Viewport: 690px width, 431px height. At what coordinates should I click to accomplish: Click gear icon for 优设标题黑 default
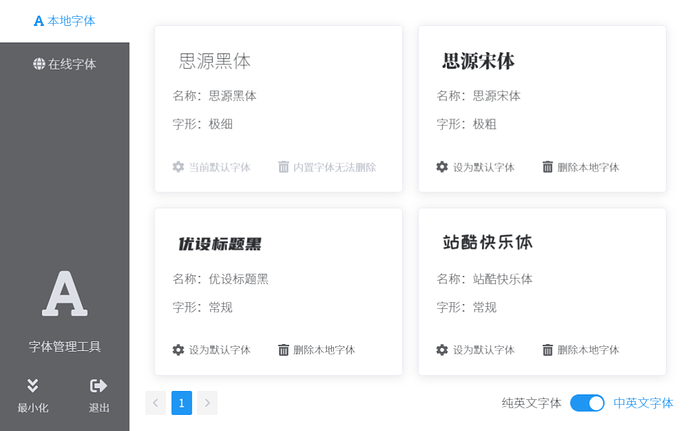tap(178, 350)
